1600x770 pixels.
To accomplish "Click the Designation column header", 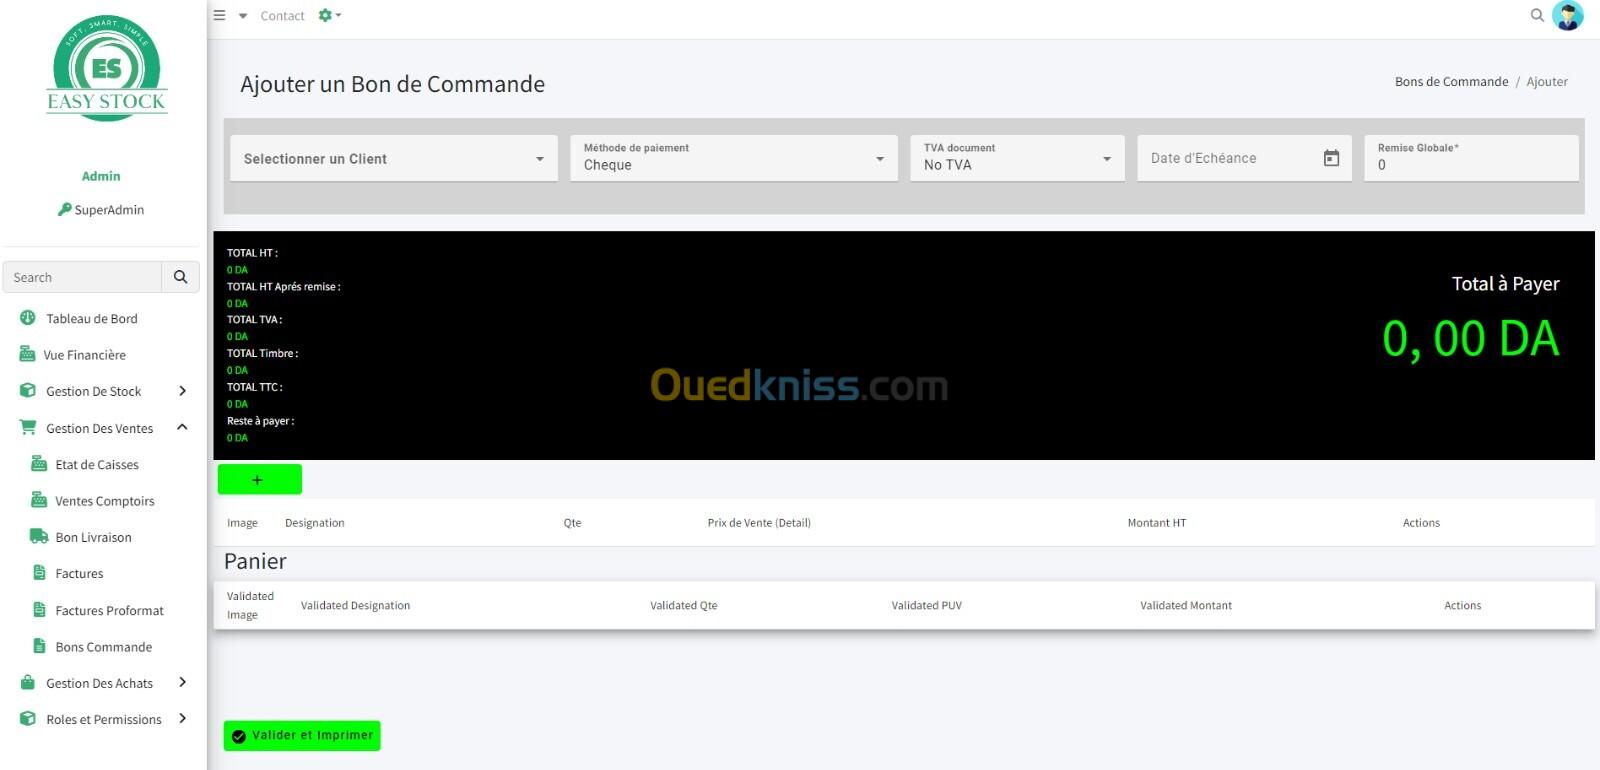I will [x=314, y=523].
